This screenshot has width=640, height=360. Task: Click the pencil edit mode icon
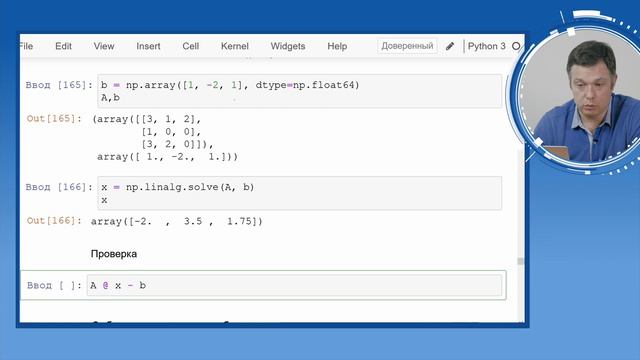[x=450, y=46]
